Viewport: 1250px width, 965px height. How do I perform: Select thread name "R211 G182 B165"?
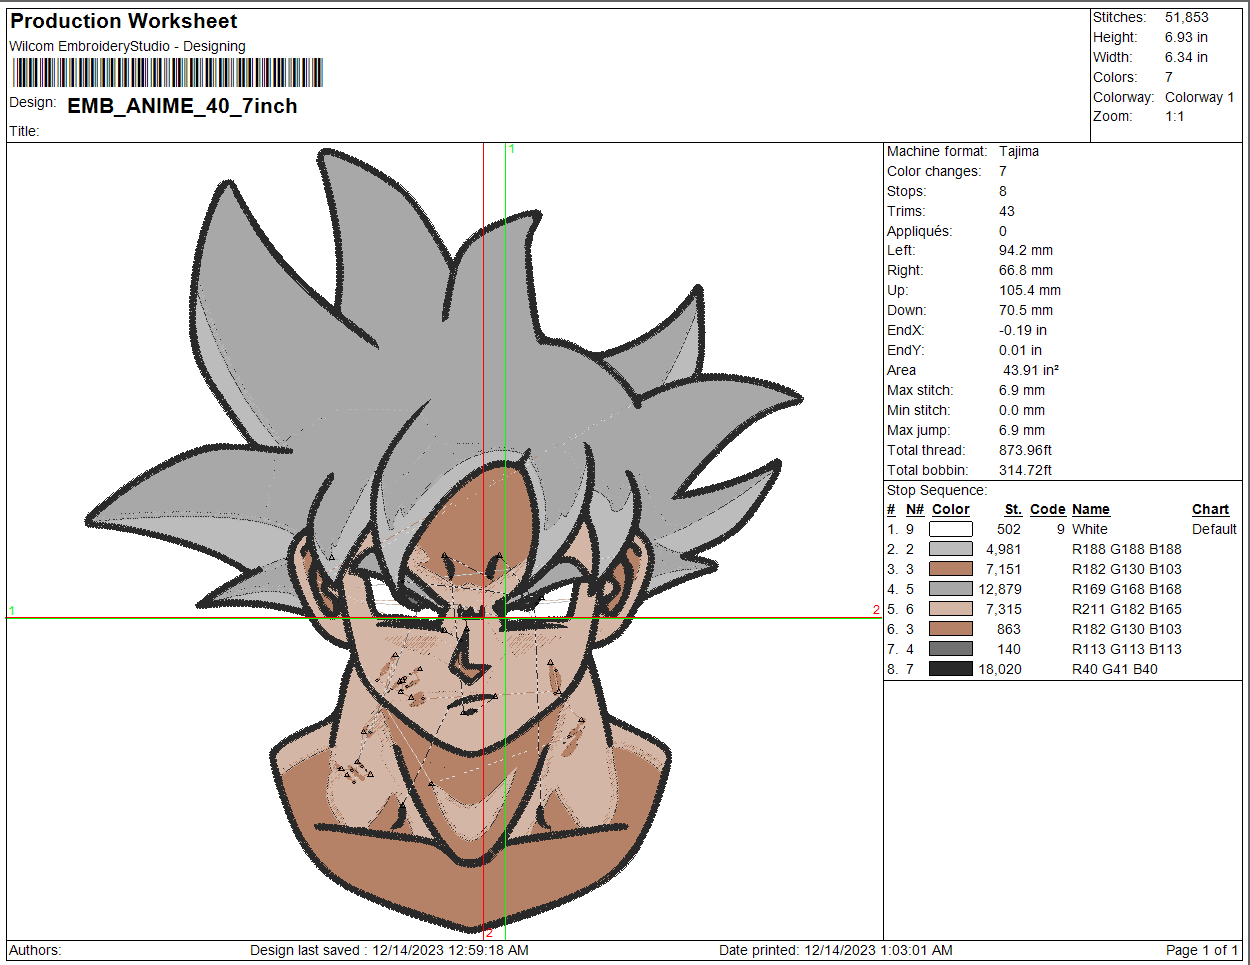click(1127, 609)
